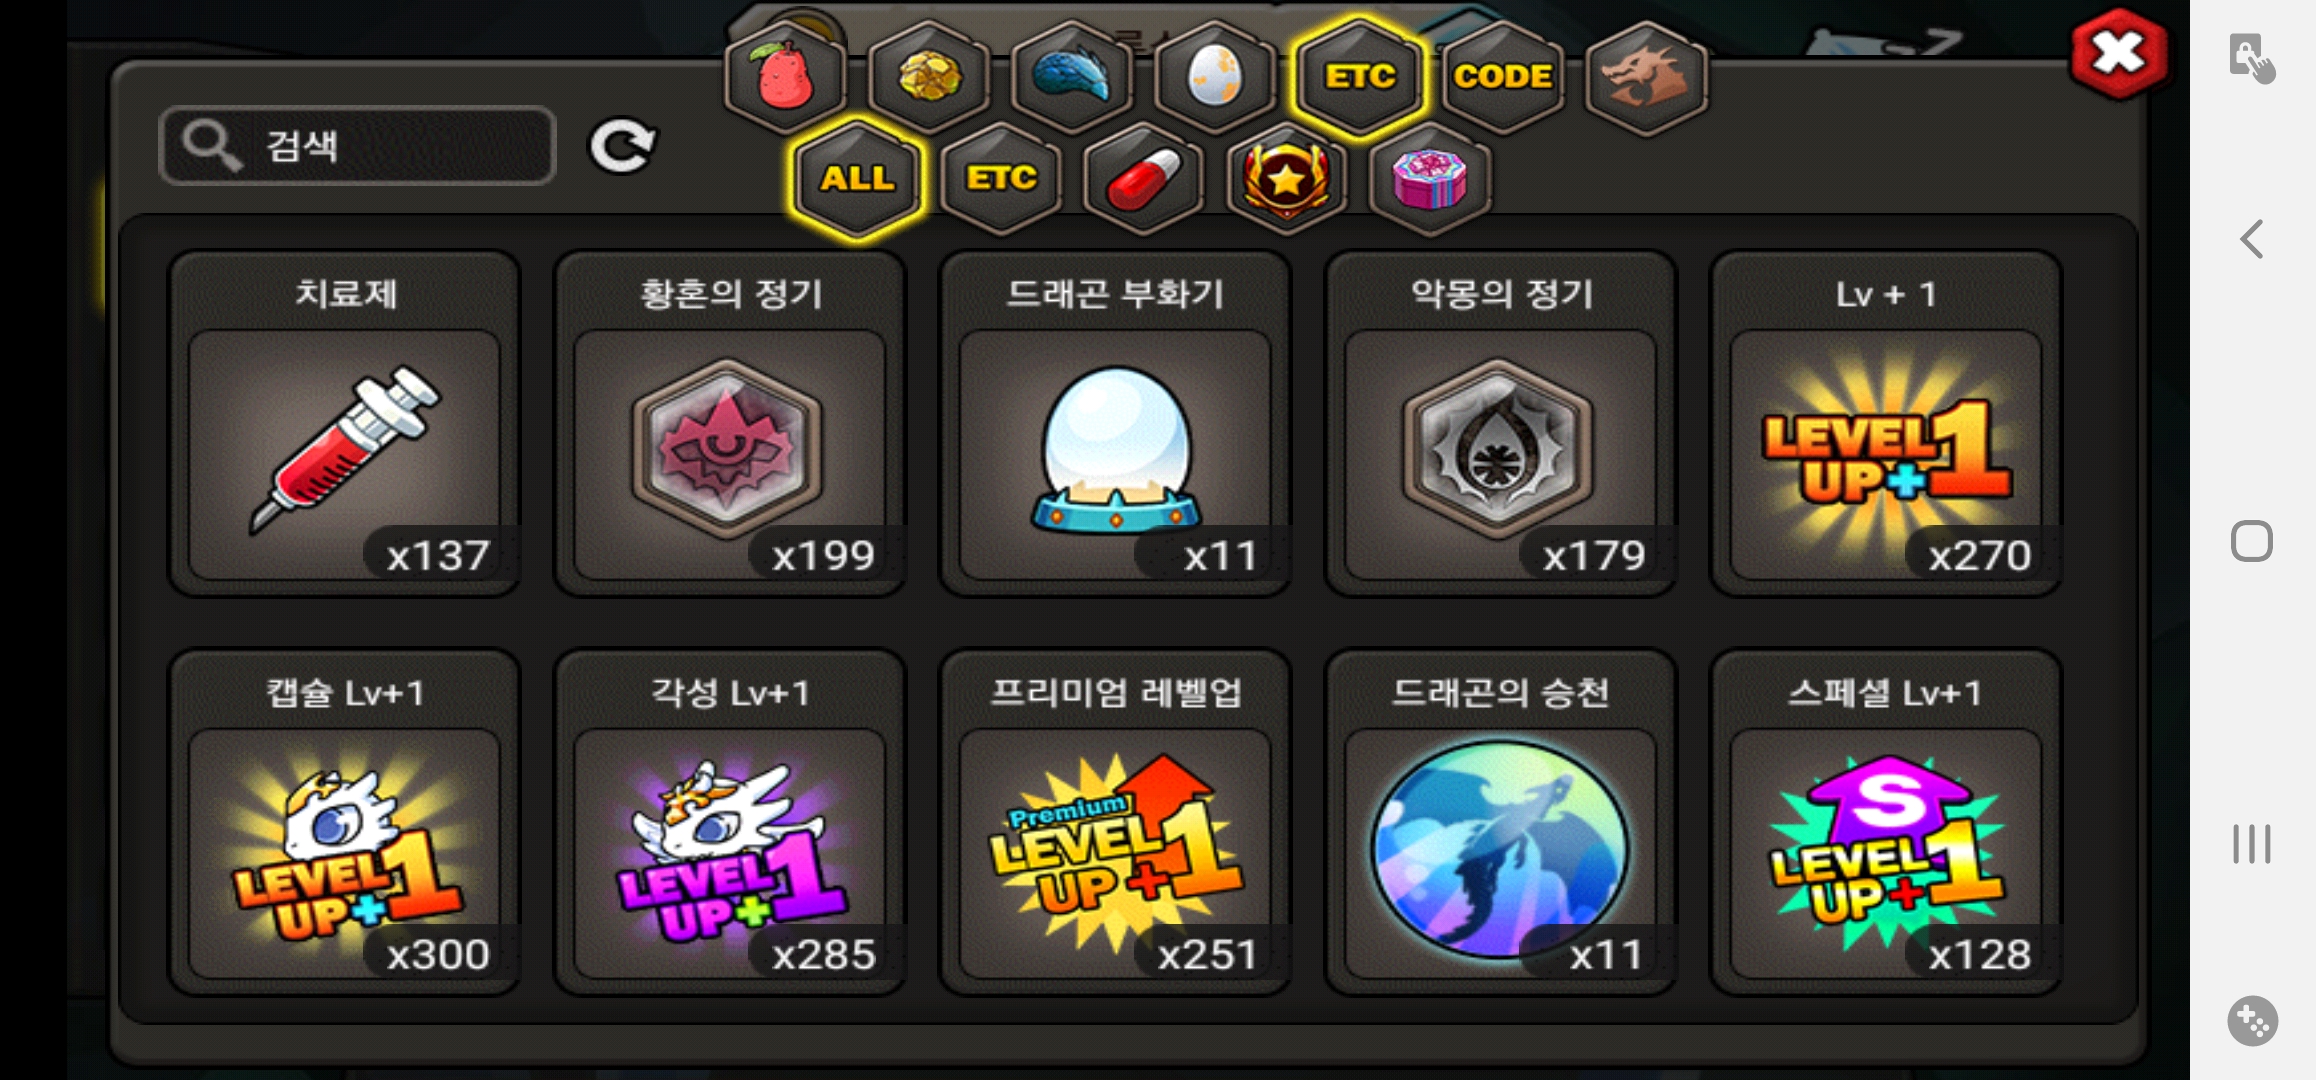Tap the Android back chevron
The height and width of the screenshot is (1080, 2316).
[x=2251, y=239]
